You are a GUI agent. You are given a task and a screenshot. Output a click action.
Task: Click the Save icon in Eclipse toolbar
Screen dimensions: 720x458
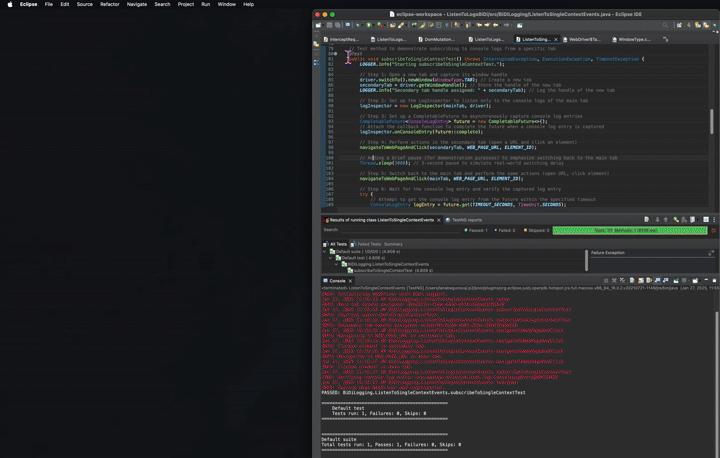tap(329, 25)
